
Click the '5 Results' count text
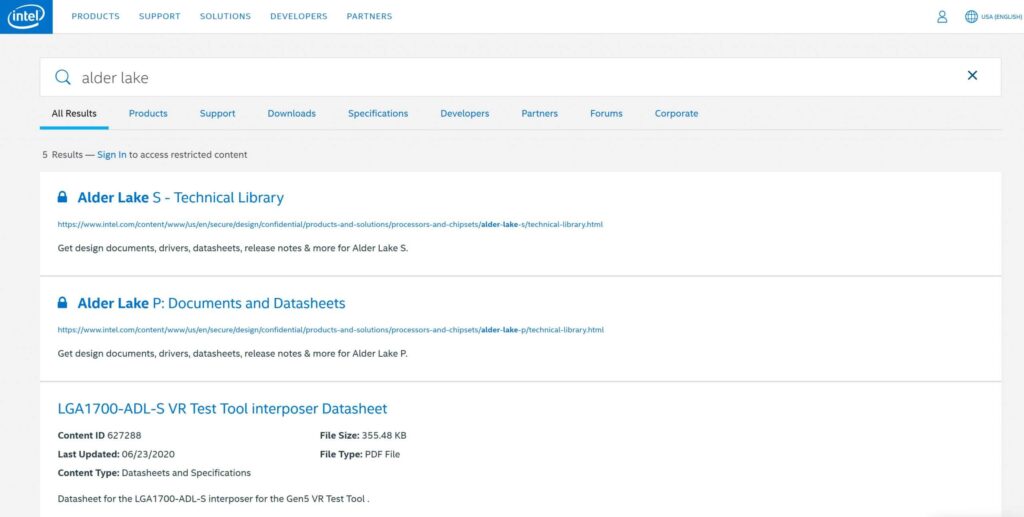(x=63, y=155)
